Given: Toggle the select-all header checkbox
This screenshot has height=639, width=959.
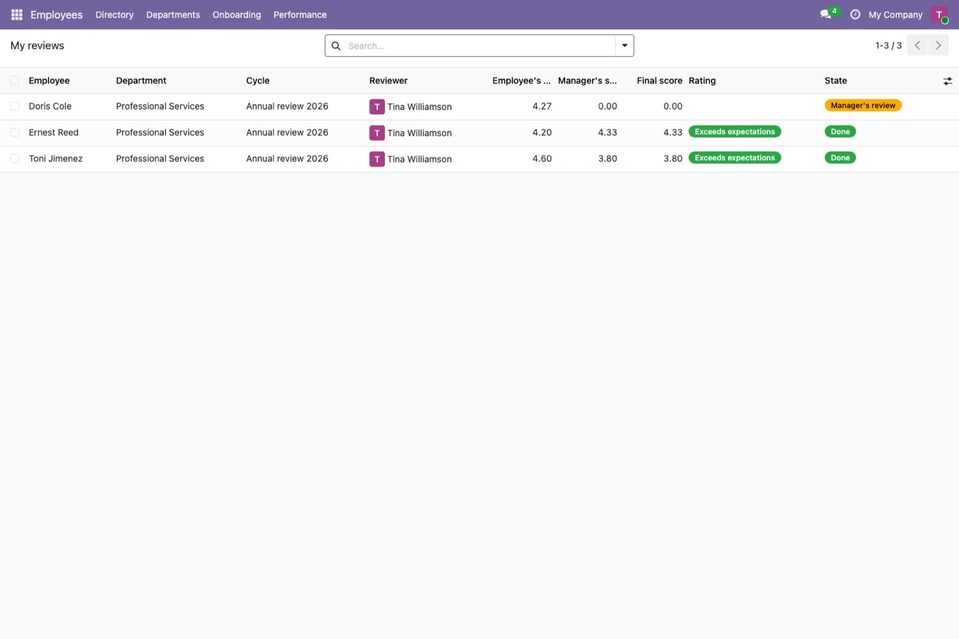Looking at the screenshot, I should pos(15,81).
